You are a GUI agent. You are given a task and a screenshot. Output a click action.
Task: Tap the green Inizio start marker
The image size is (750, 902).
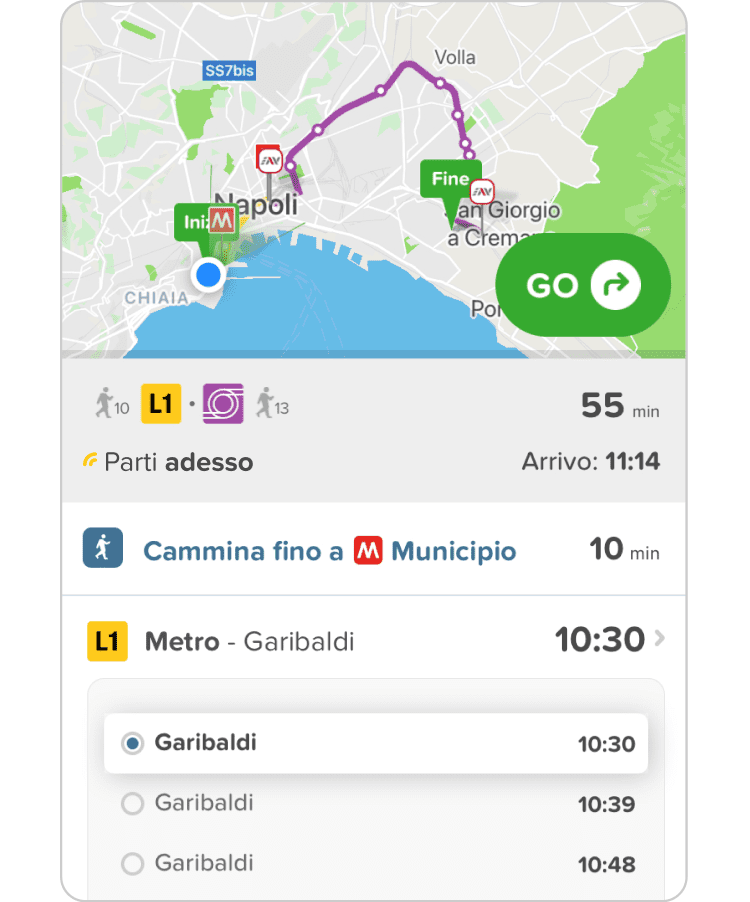(192, 222)
